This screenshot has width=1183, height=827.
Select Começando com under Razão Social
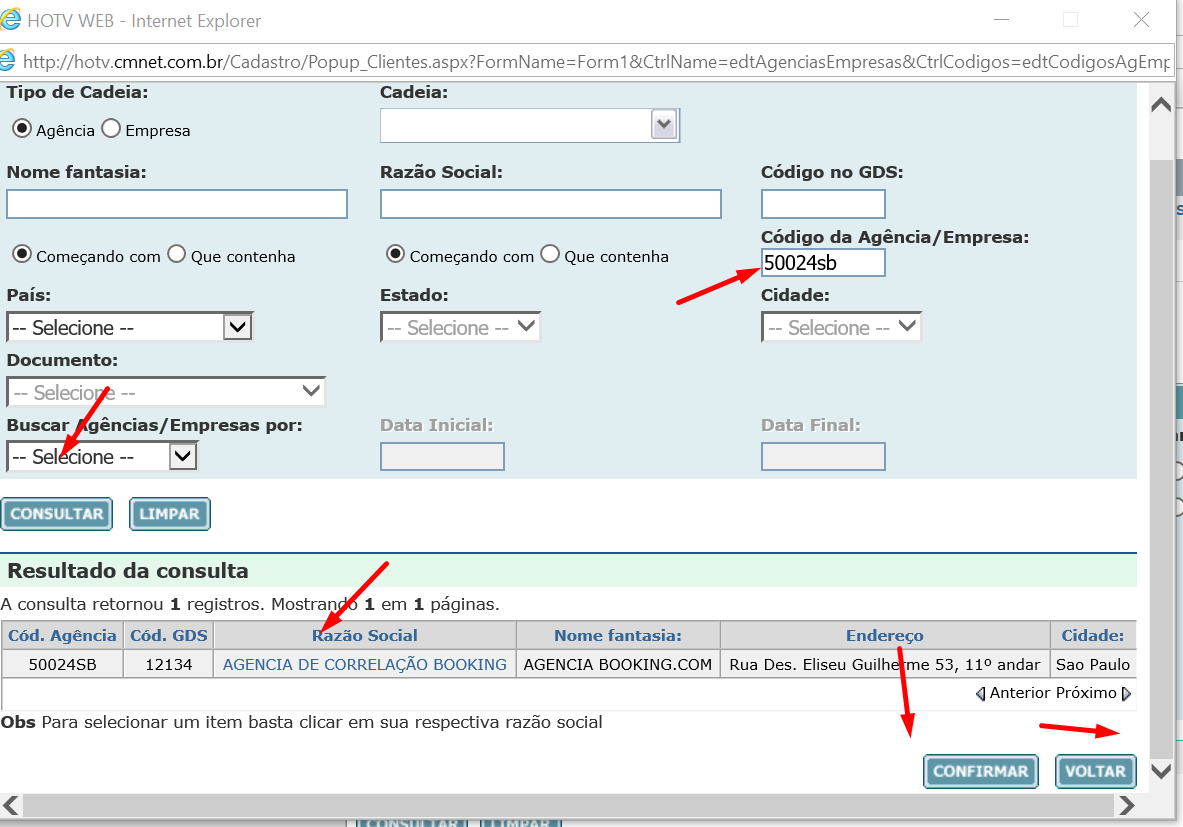click(x=395, y=254)
